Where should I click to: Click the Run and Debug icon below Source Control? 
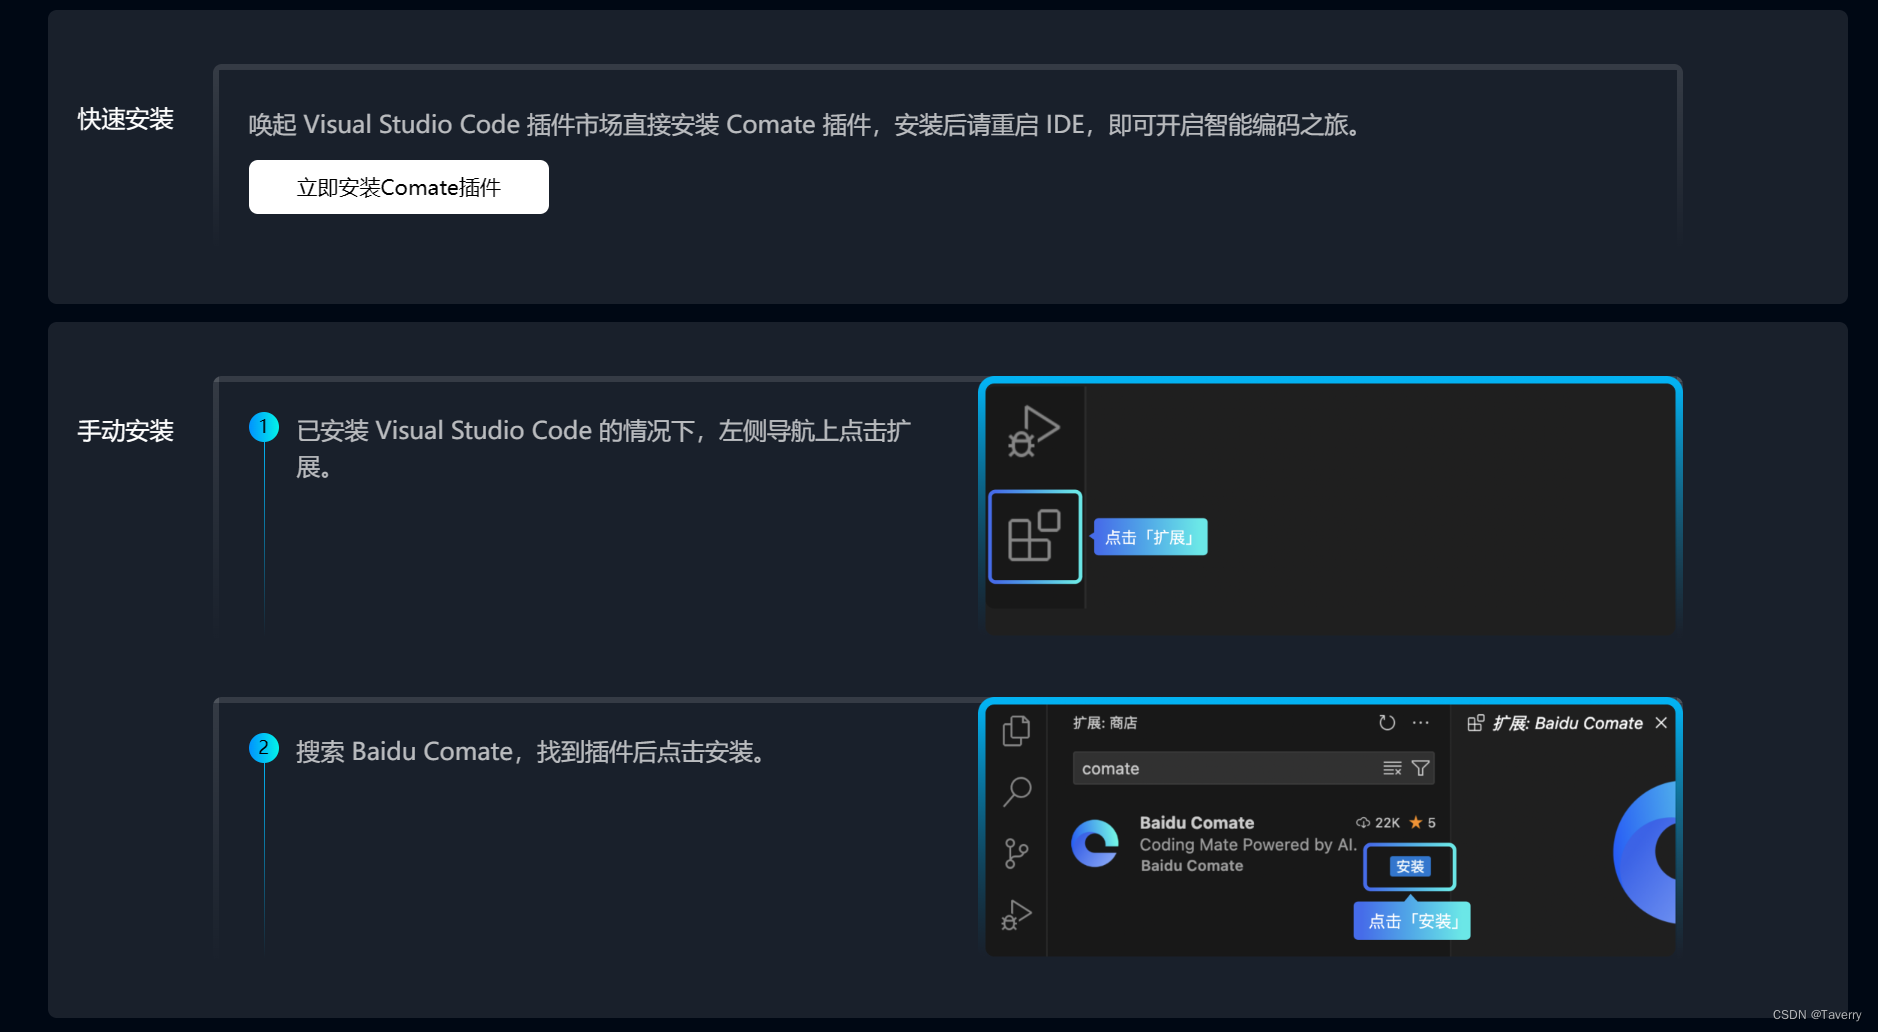pos(1017,915)
